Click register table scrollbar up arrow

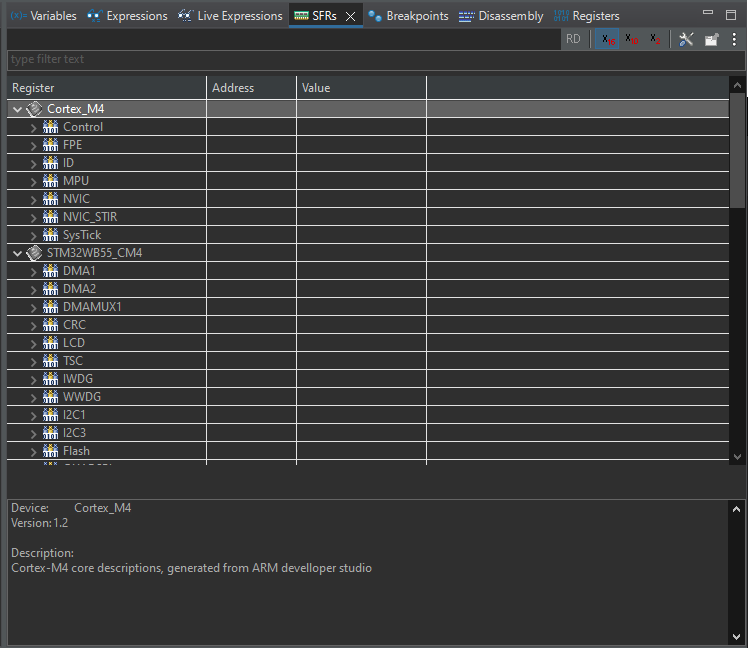click(x=737, y=85)
